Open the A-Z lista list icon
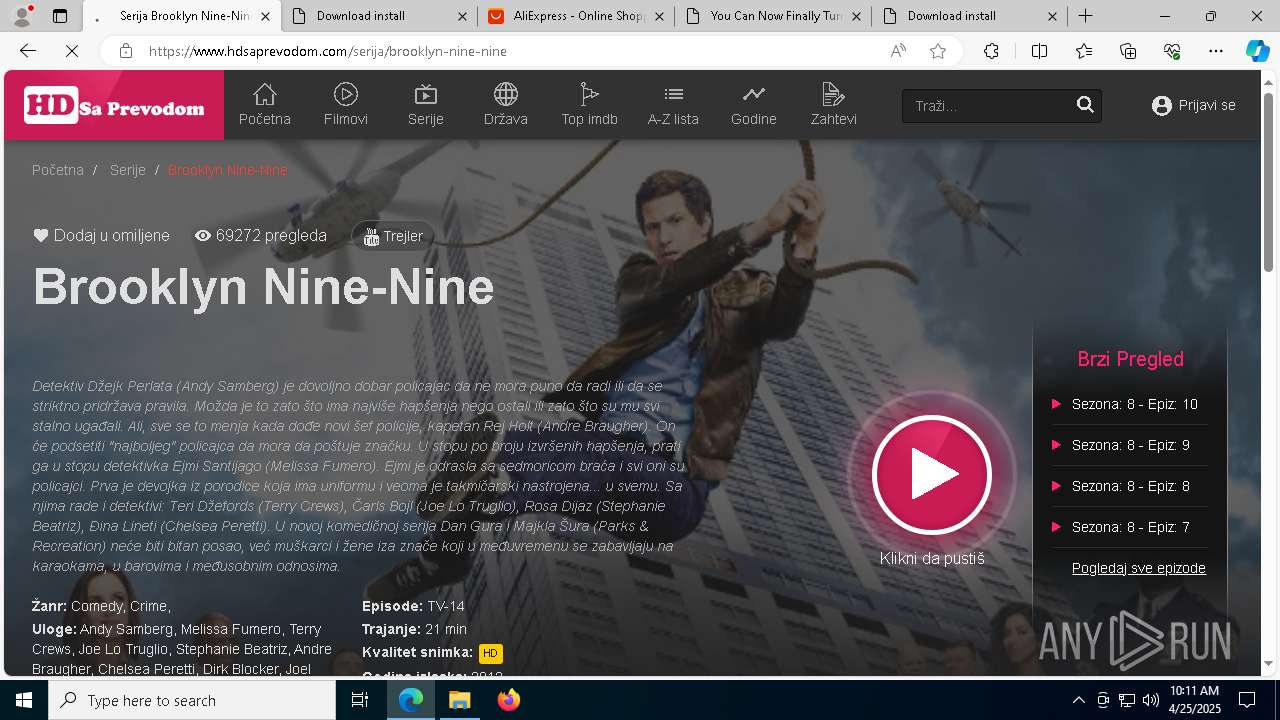This screenshot has width=1280, height=720. click(673, 105)
